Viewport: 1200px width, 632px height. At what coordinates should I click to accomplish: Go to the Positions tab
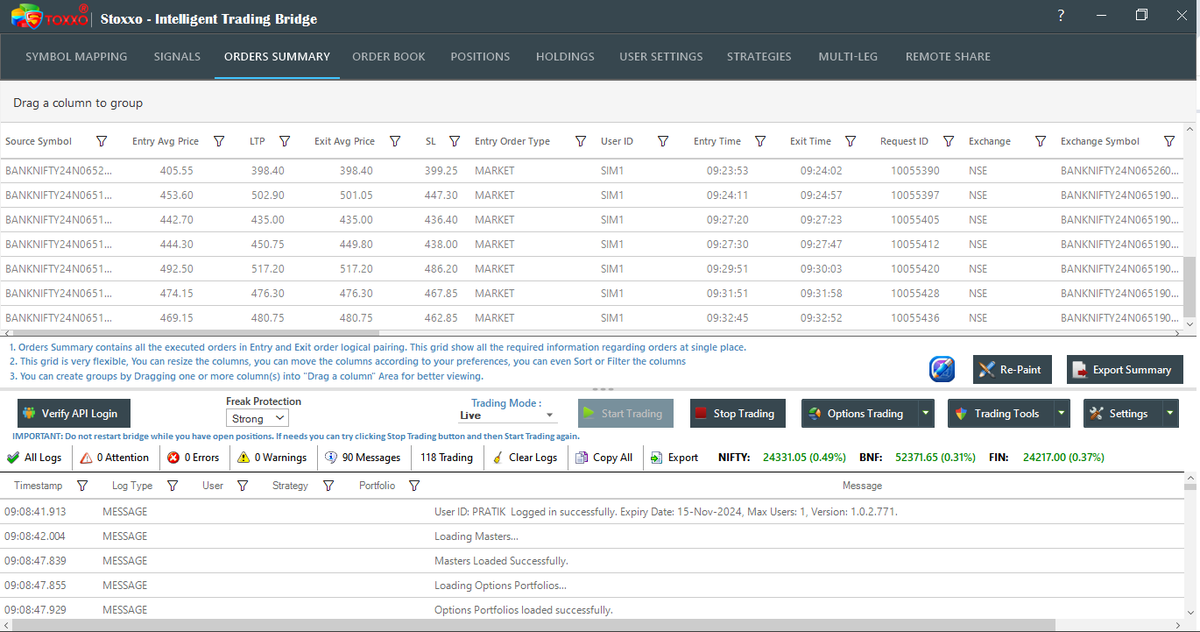[x=480, y=56]
